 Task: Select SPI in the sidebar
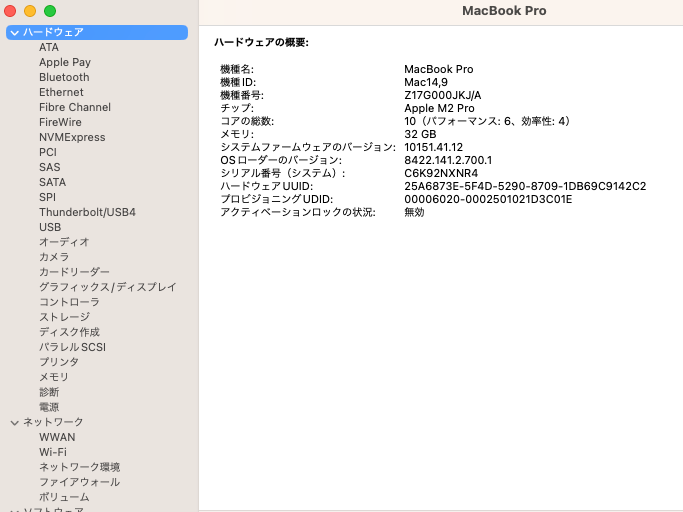click(x=47, y=197)
